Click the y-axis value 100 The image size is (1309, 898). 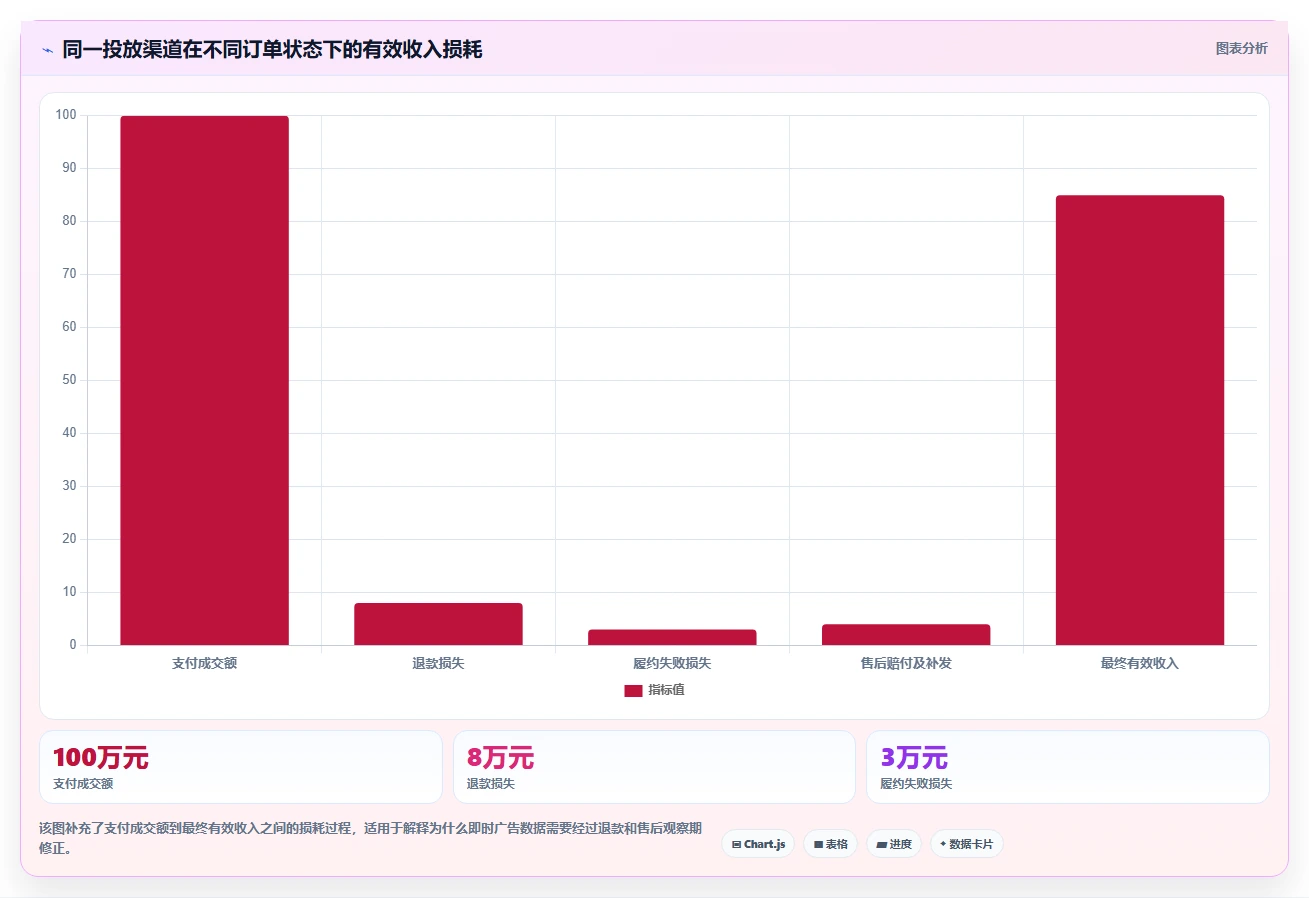66,115
